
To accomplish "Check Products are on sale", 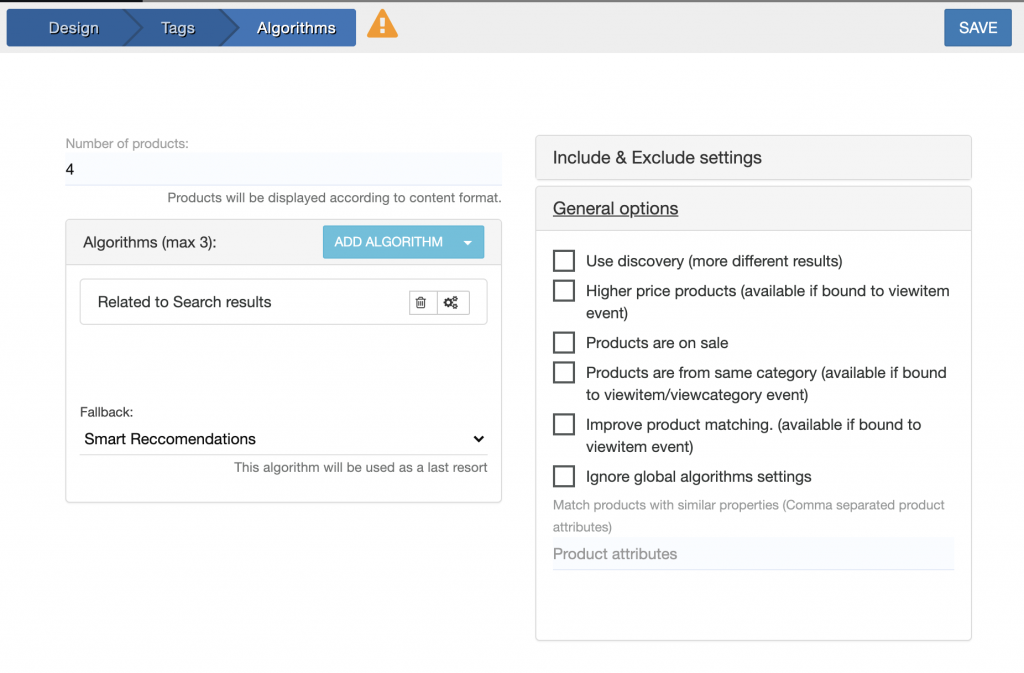I will click(564, 343).
